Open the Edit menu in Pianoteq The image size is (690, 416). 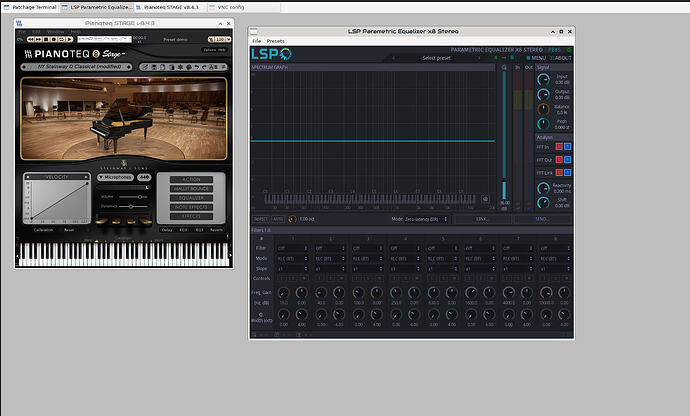tap(37, 32)
